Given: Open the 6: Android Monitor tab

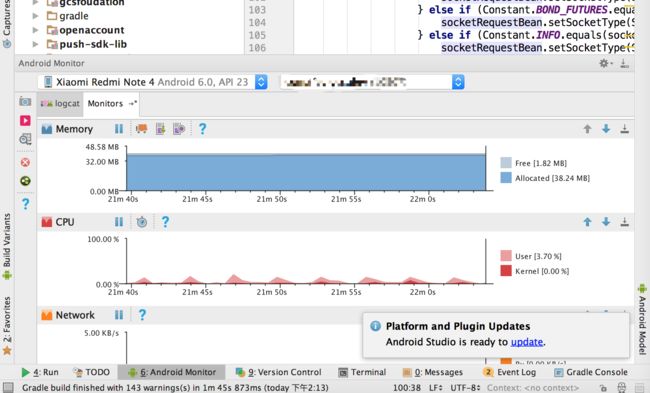Looking at the screenshot, I should tap(172, 372).
